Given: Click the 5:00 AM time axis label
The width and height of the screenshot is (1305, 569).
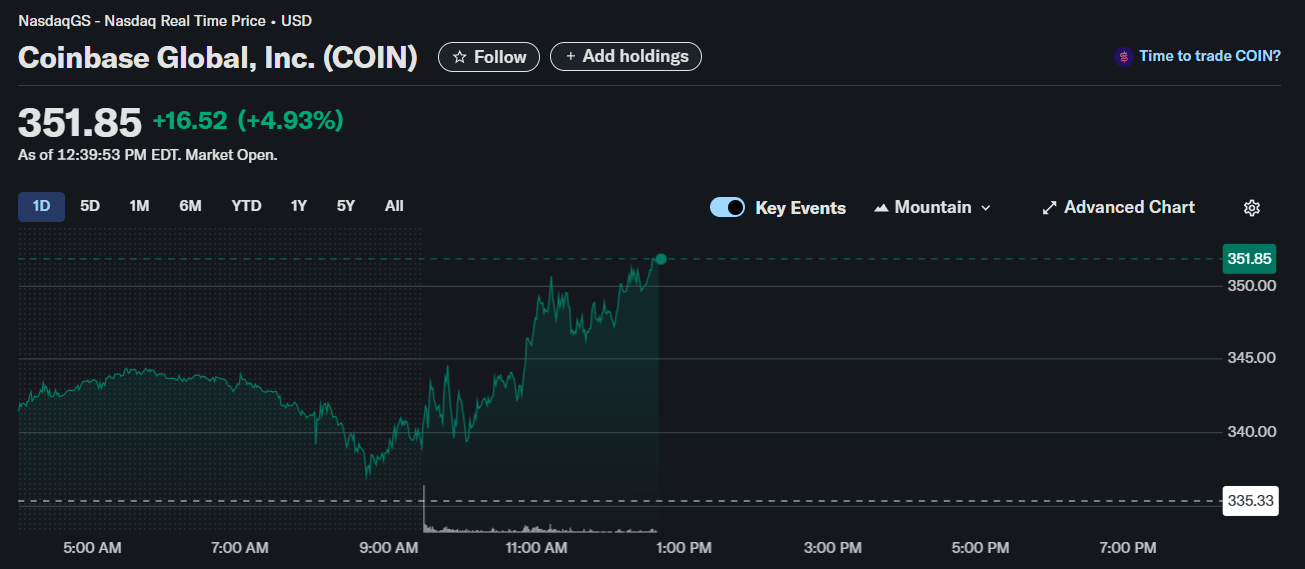Looking at the screenshot, I should click(x=92, y=548).
